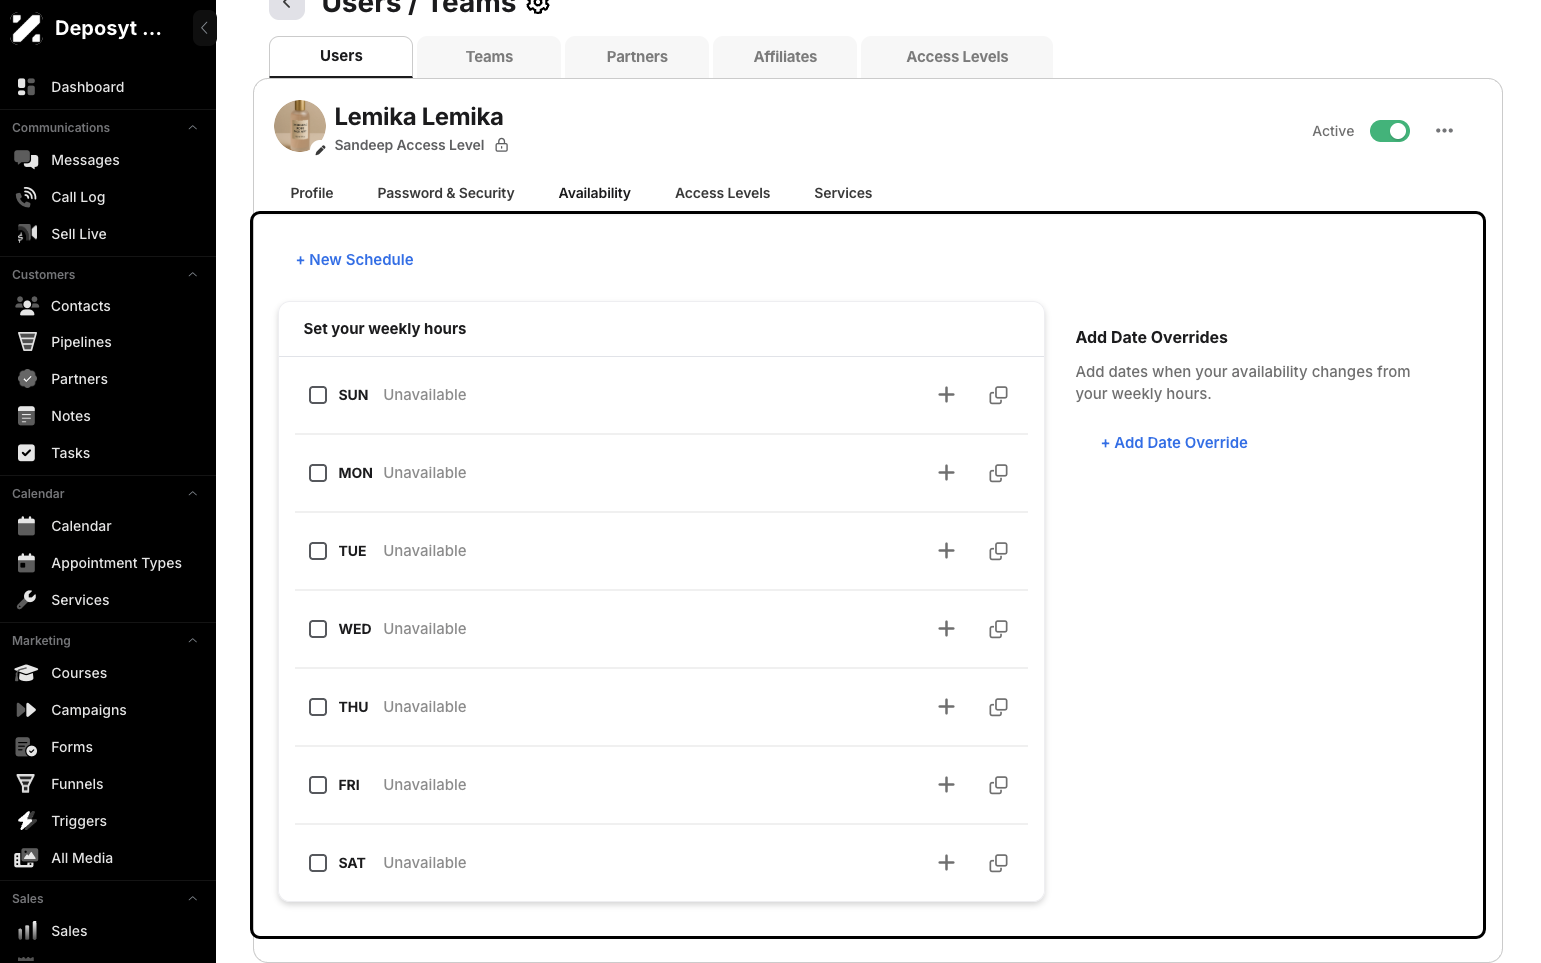Open Courses graduation cap icon

pyautogui.click(x=27, y=673)
